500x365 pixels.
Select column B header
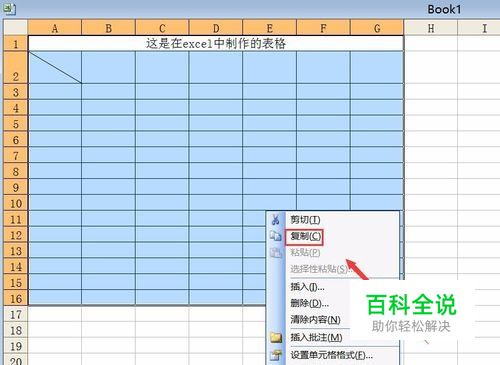(109, 28)
